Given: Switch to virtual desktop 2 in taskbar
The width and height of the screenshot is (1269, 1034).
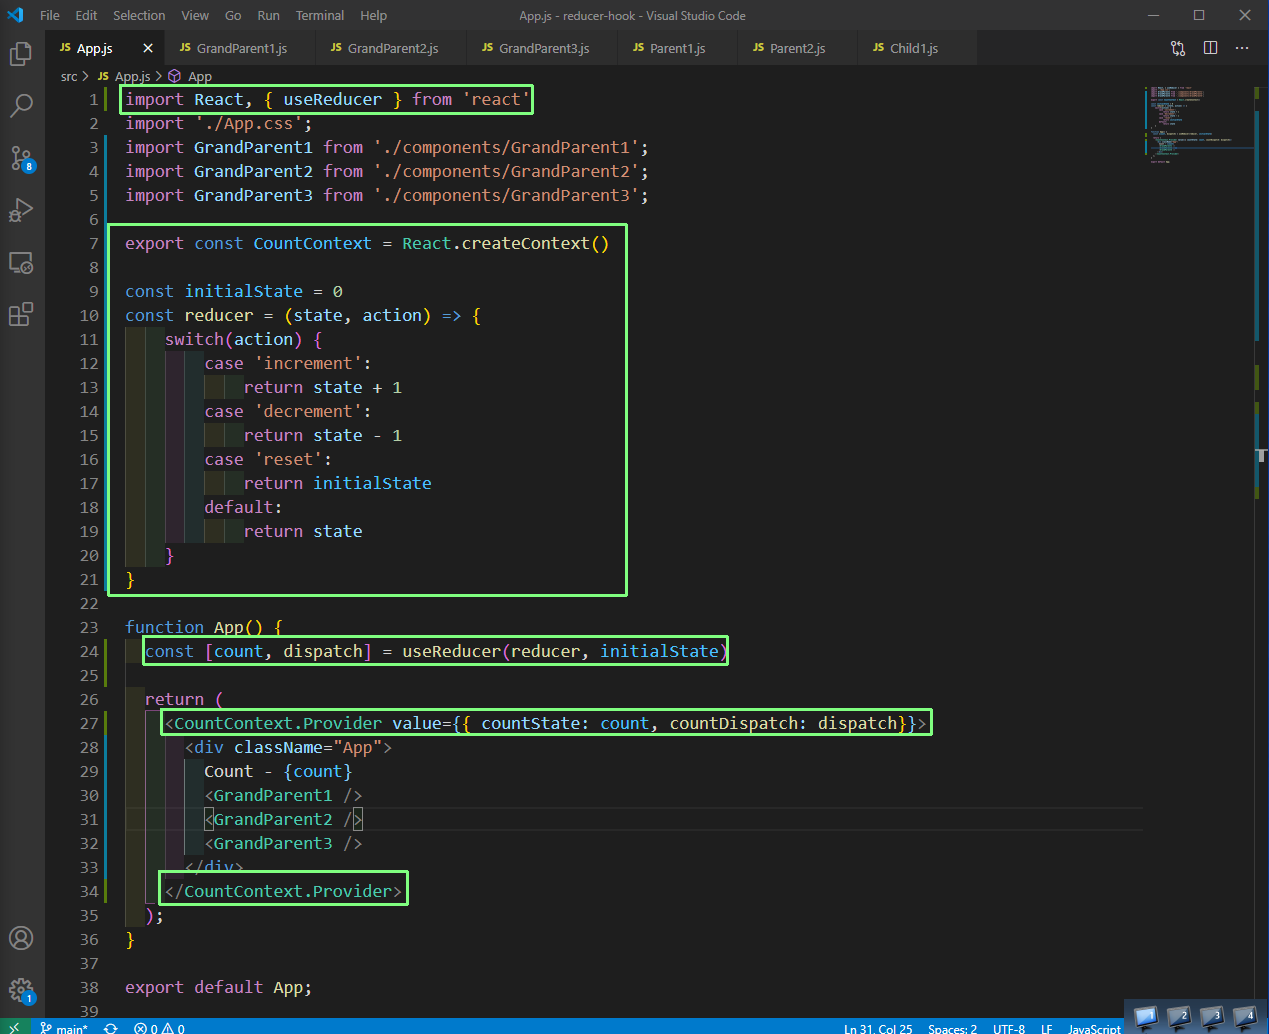Looking at the screenshot, I should tap(1178, 1017).
